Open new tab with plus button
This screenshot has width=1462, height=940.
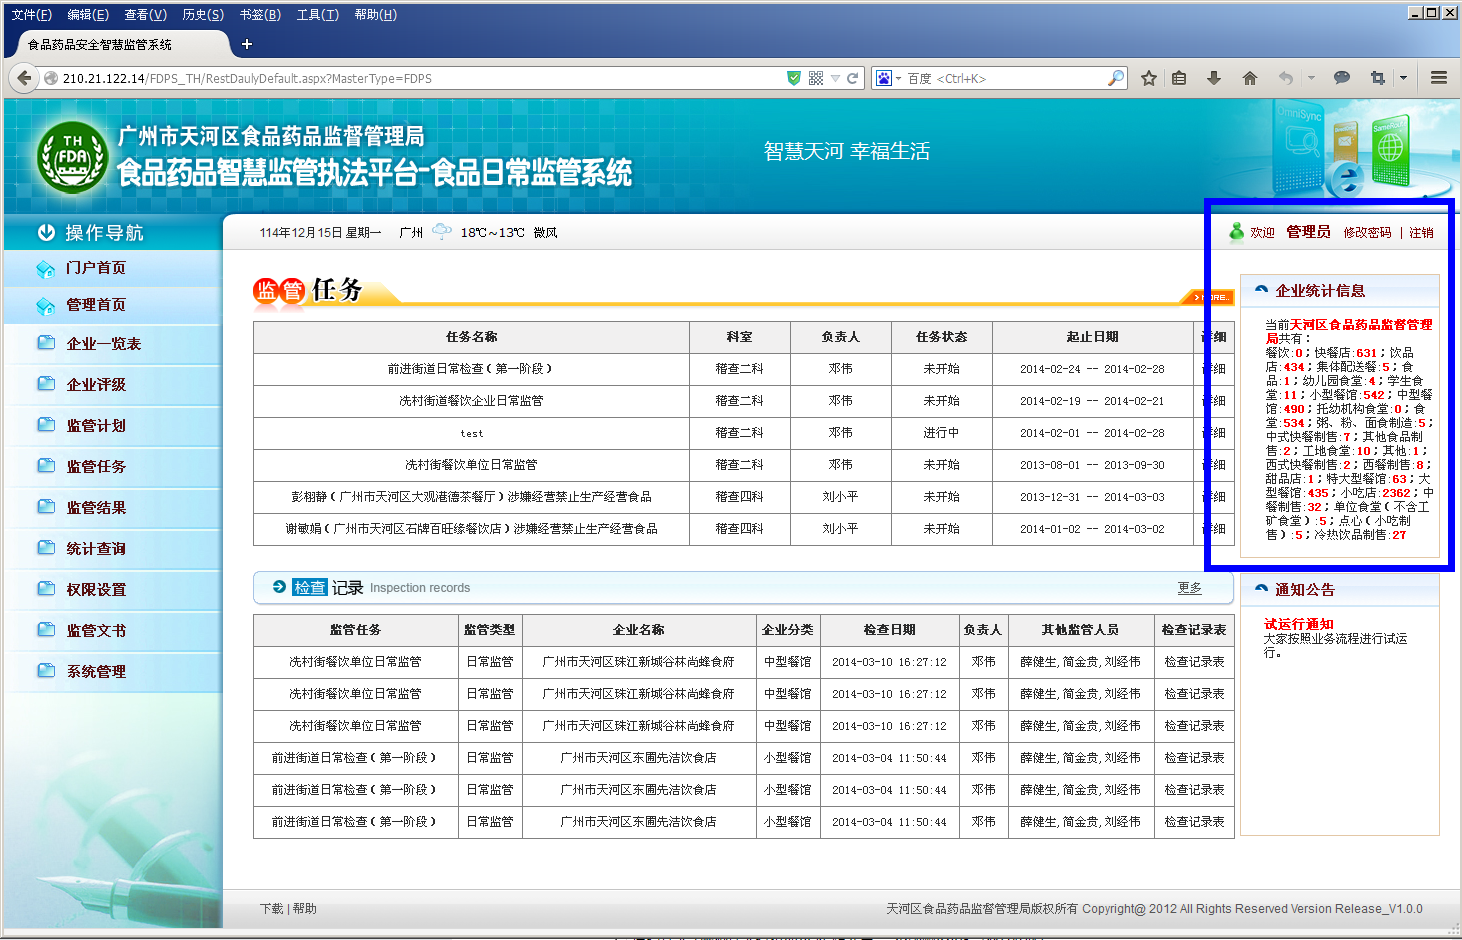point(247,44)
